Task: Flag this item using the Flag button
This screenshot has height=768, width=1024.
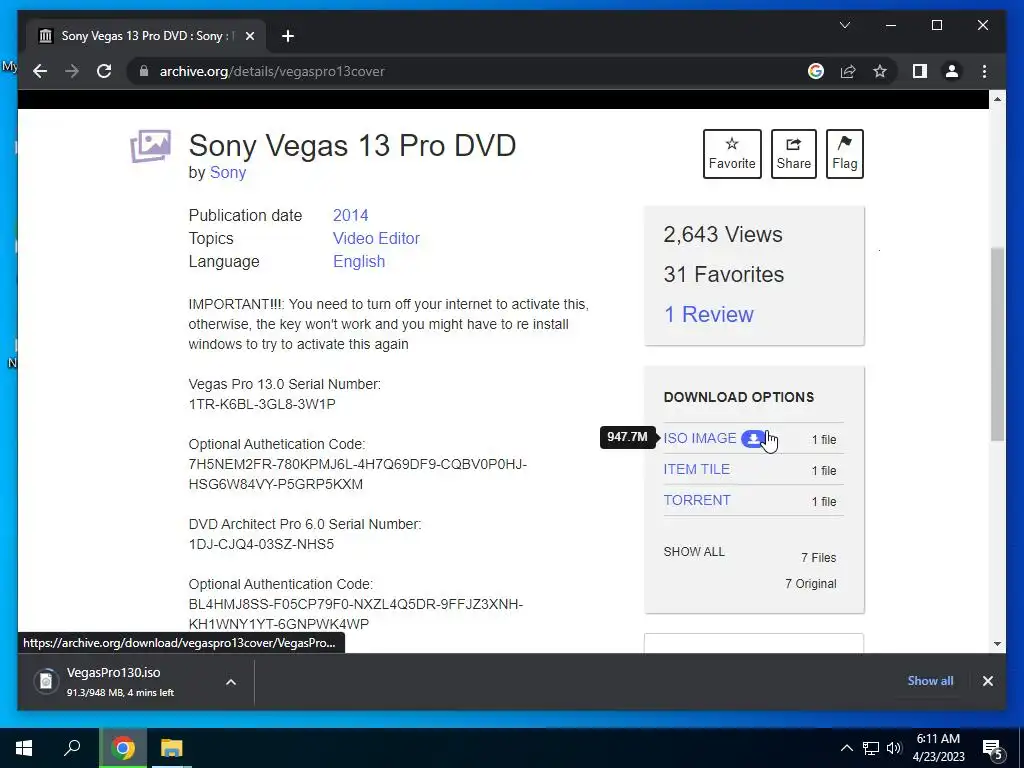Action: (x=844, y=153)
